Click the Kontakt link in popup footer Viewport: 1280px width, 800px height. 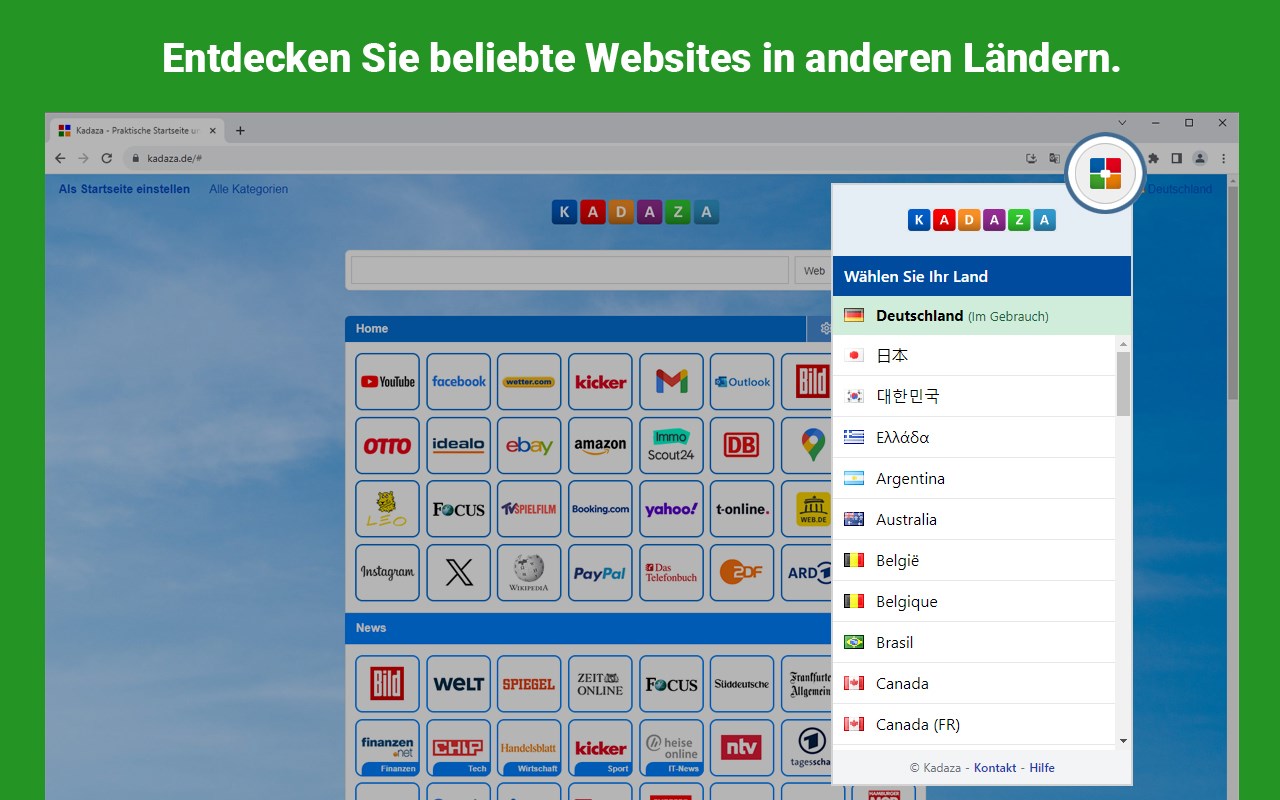point(995,768)
